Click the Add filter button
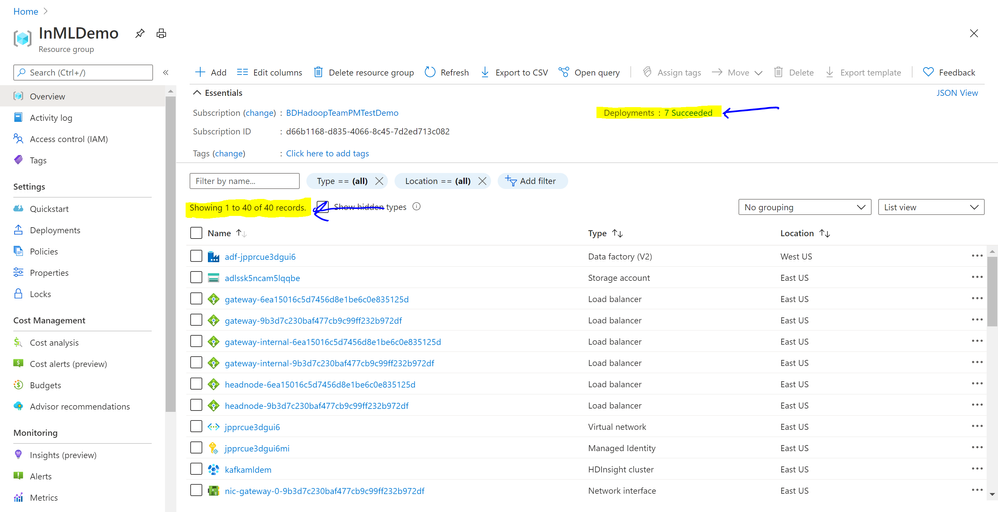The height and width of the screenshot is (512, 998). (533, 181)
